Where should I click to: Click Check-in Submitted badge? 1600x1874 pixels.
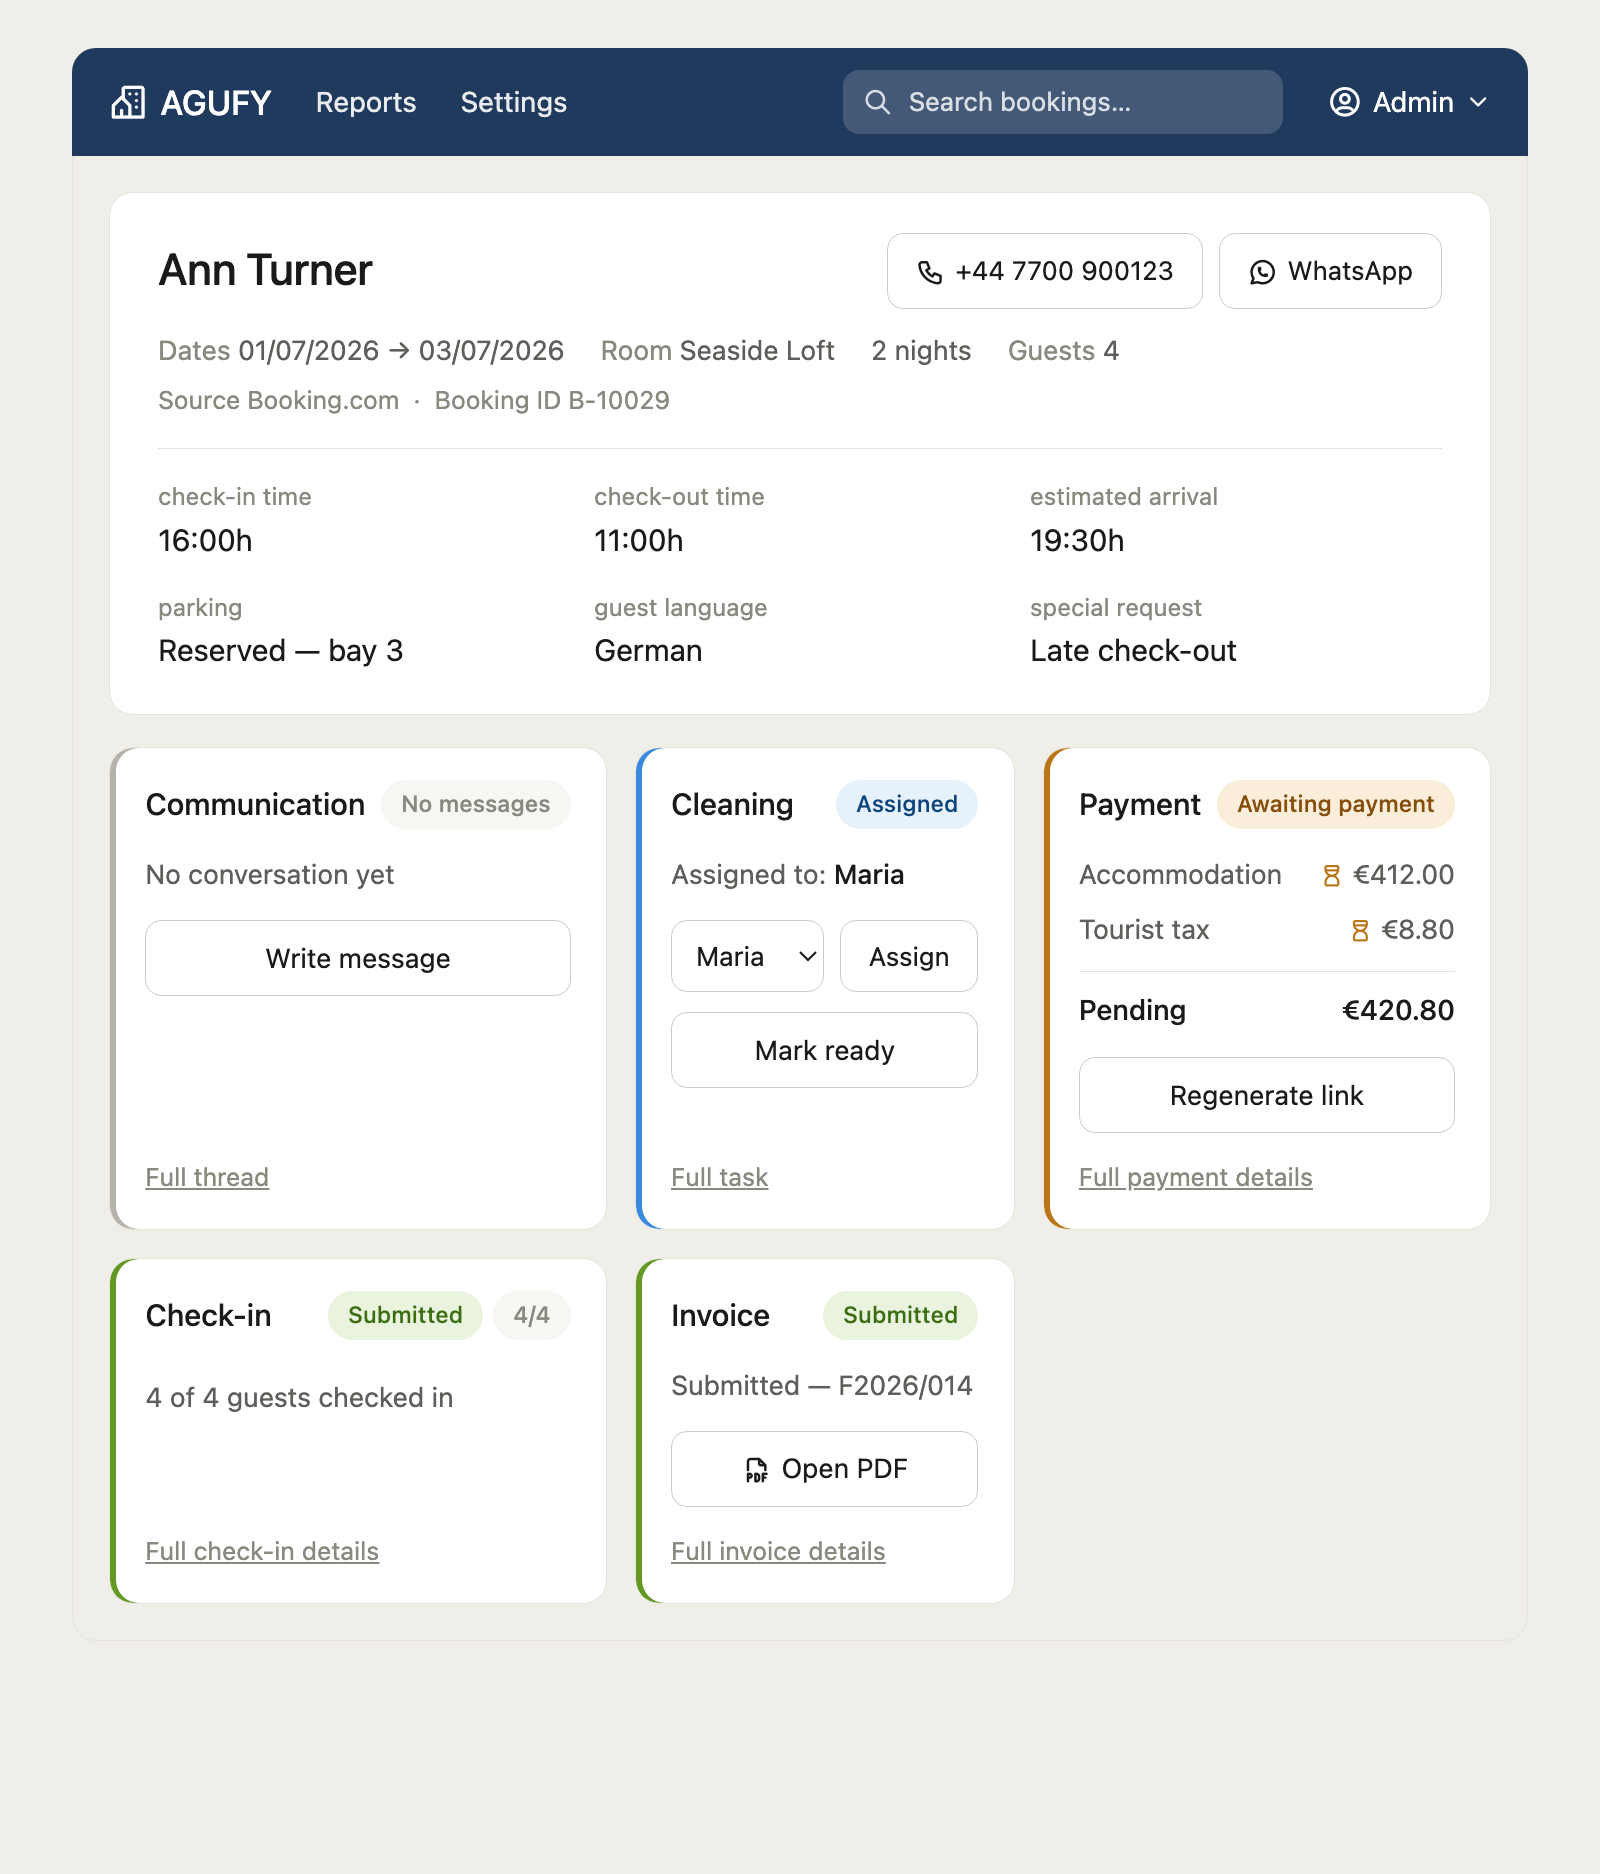click(x=405, y=1315)
